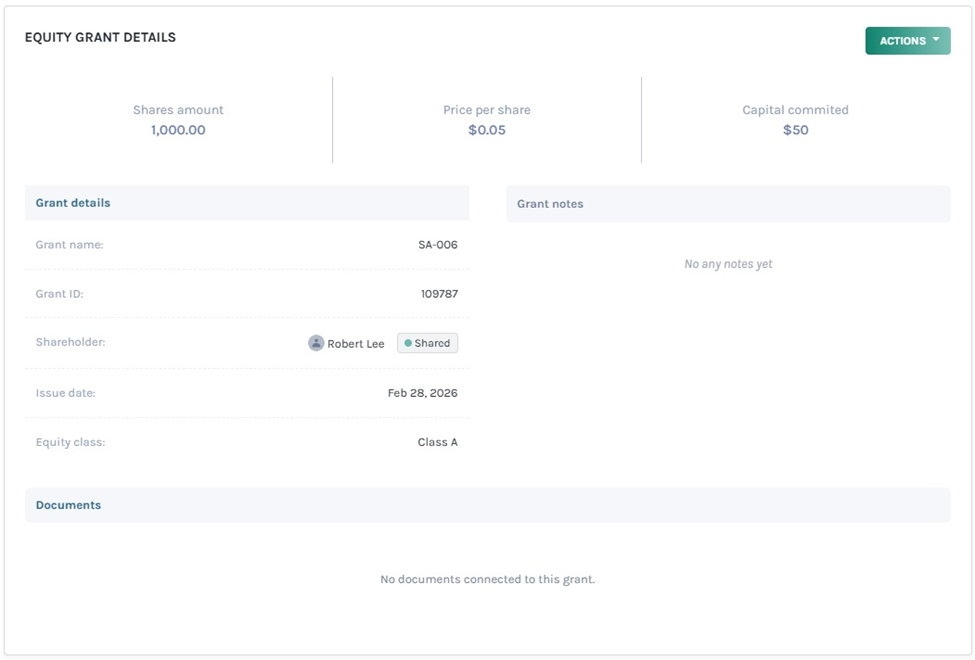Viewport: 975px width, 660px height.
Task: Click the Price per share $0.05 value
Action: [487, 129]
